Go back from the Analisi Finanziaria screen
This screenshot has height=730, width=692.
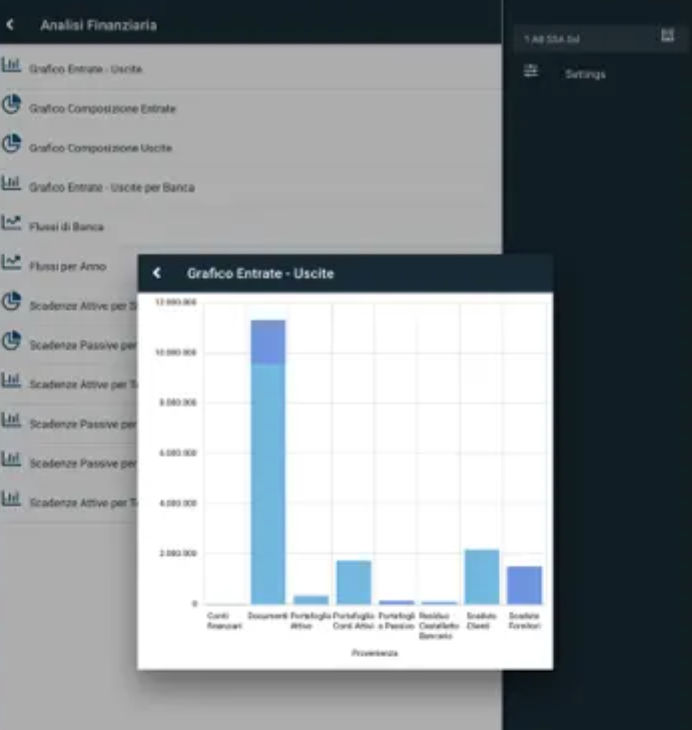click(x=10, y=25)
